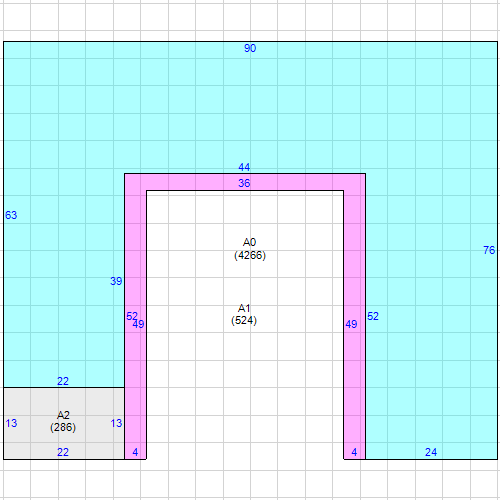Select the "52" dimension on the left pink wall
500x500 pixels.
(x=132, y=316)
